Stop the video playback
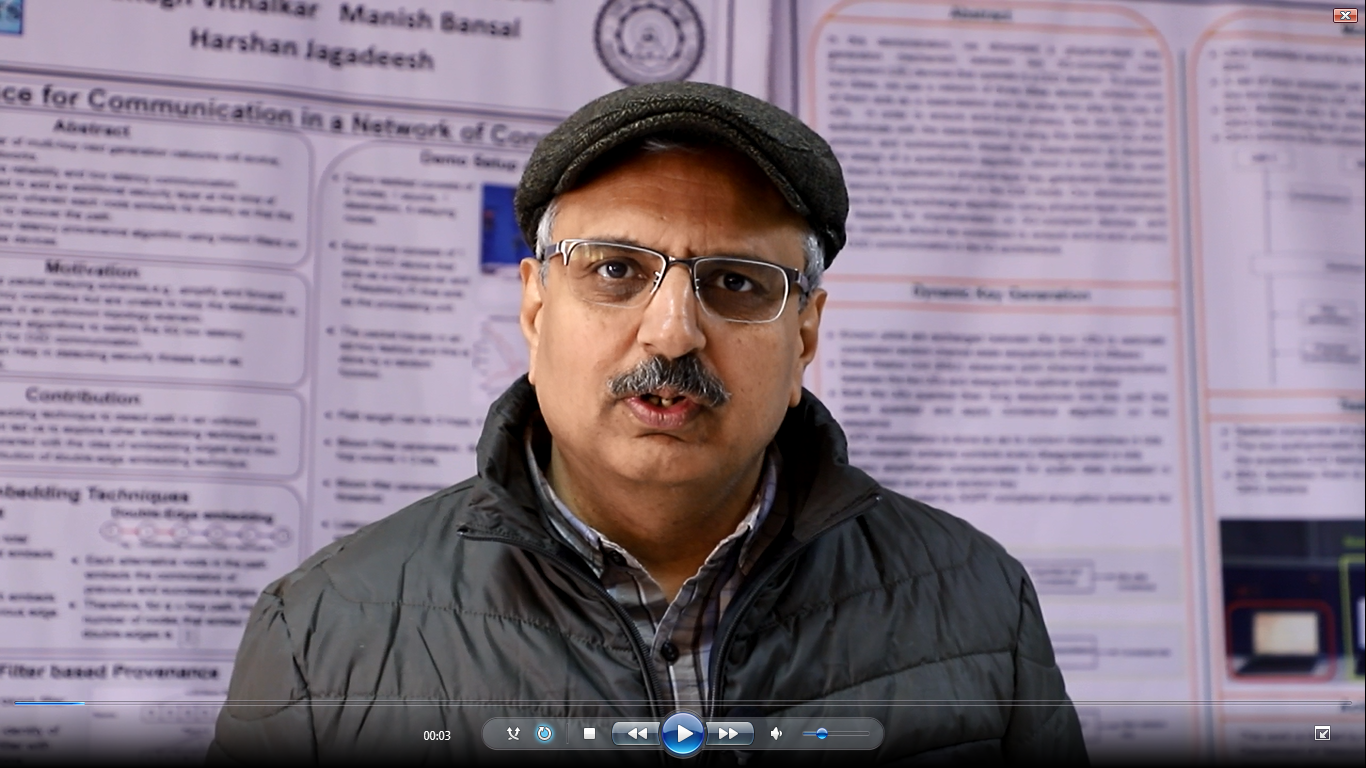Image resolution: width=1366 pixels, height=768 pixels. [589, 734]
